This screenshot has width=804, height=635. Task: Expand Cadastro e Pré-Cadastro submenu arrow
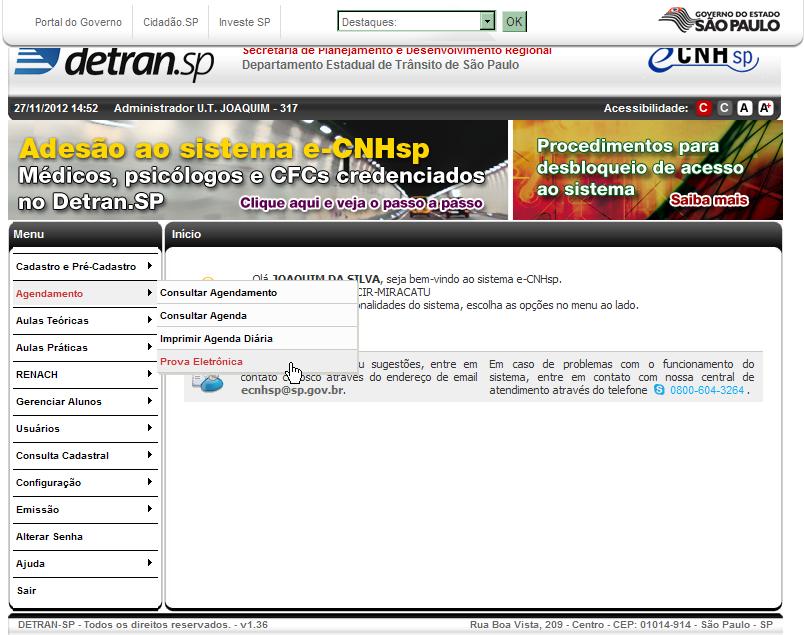click(x=149, y=266)
